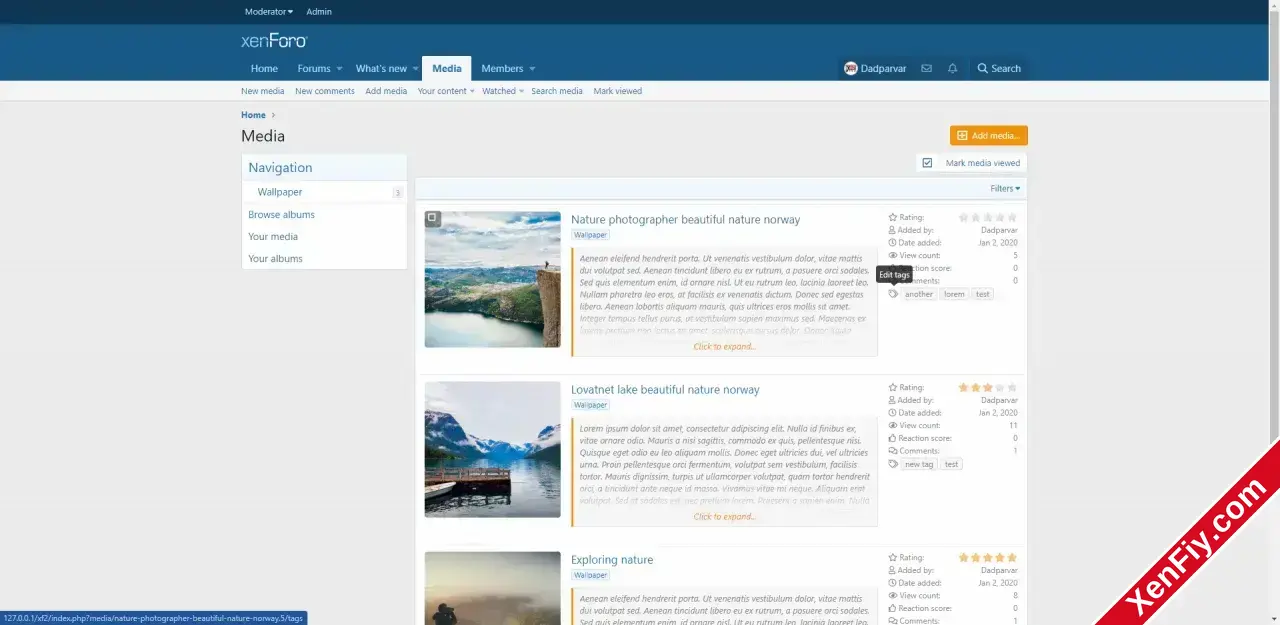
Task: Open Your media in Navigation
Action: tap(273, 237)
